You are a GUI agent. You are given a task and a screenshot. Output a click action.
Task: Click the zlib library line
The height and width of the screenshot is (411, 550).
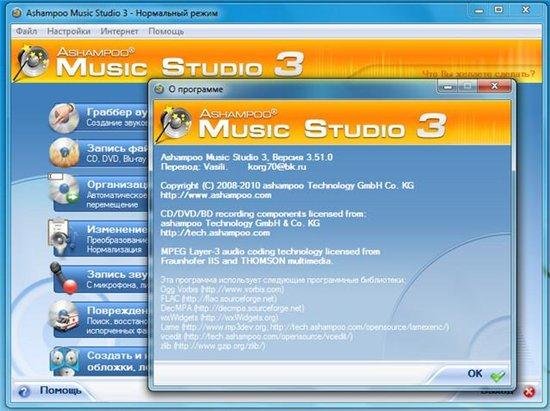[x=213, y=345]
